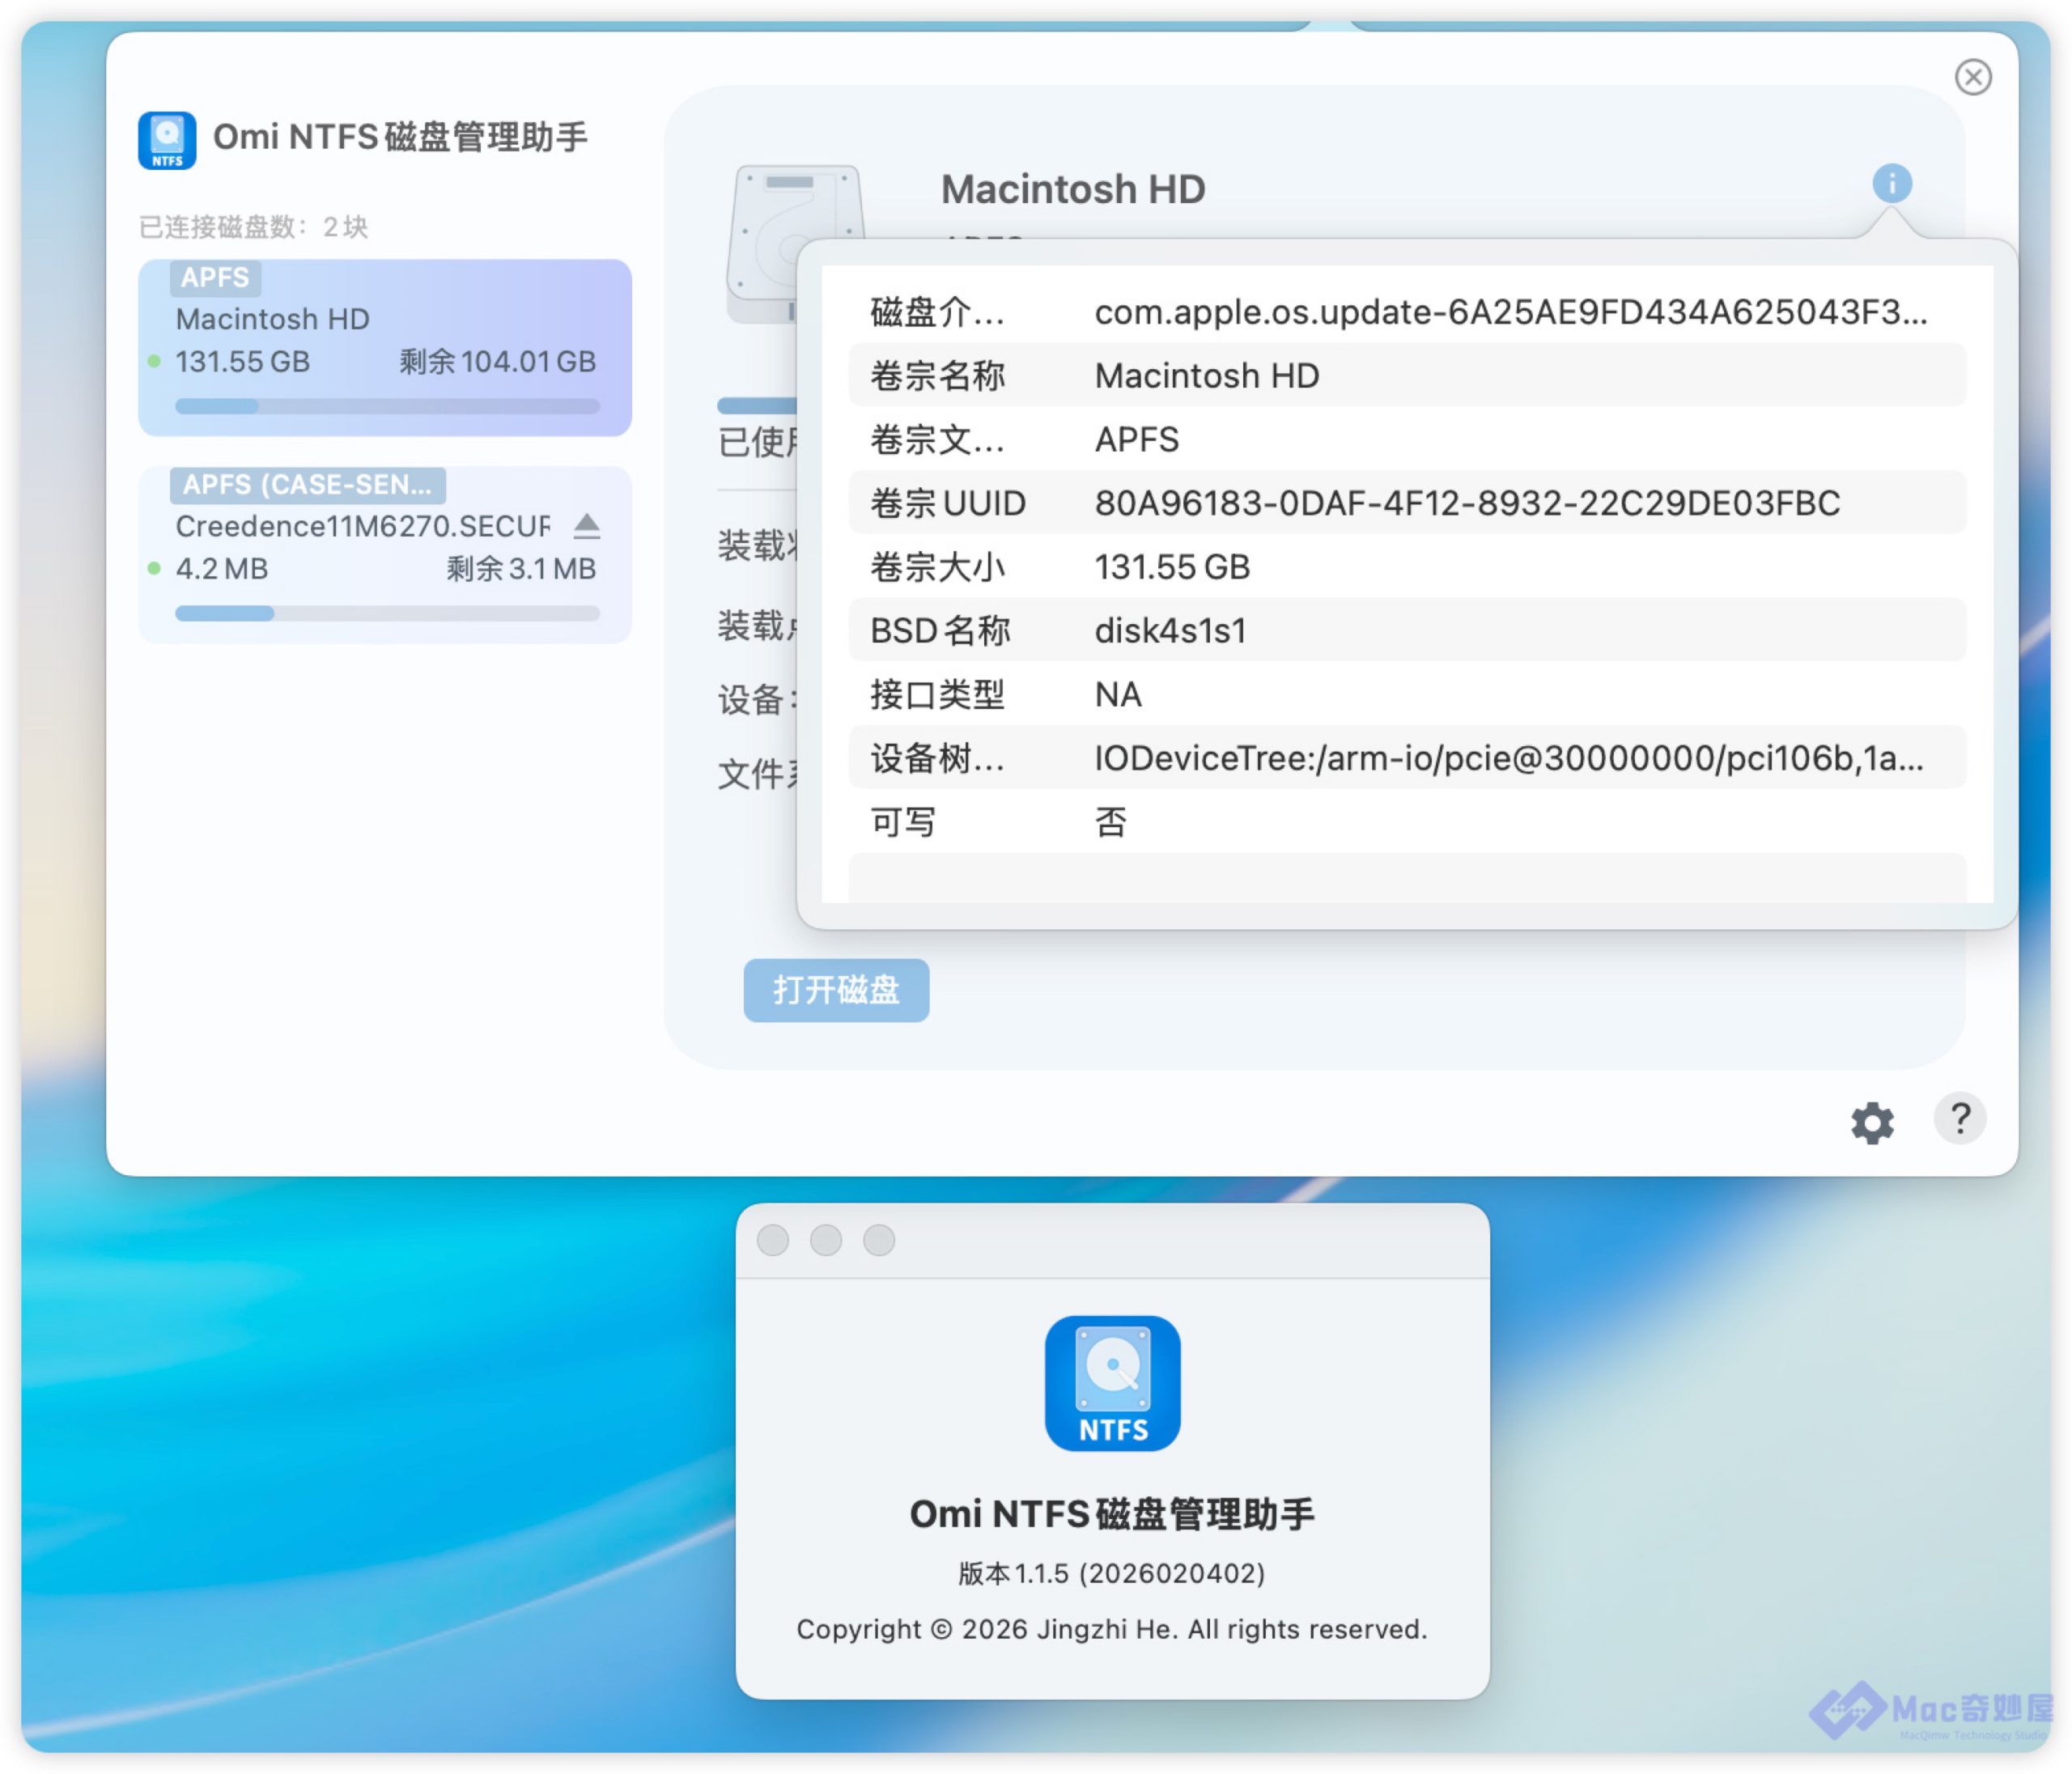Screen dimensions: 2072x1774
Task: Click the APFS (CASE-SEN... filesystem tag
Action: coord(307,485)
